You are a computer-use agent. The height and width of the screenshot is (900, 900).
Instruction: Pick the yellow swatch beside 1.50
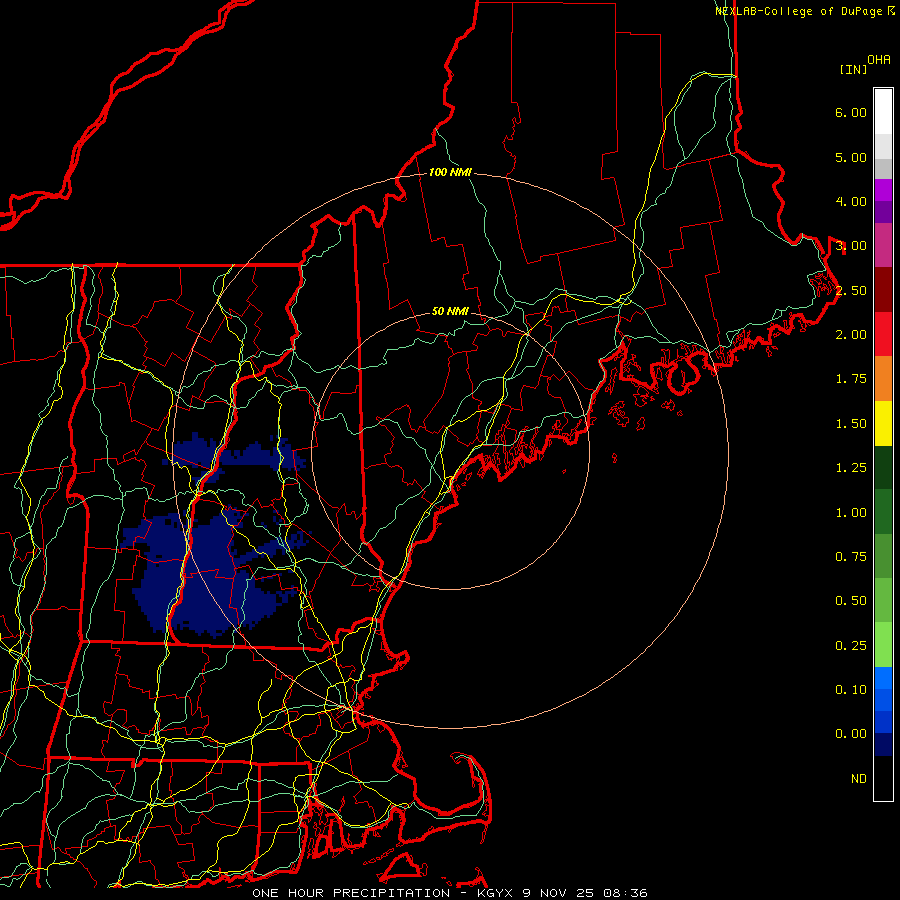pyautogui.click(x=883, y=423)
